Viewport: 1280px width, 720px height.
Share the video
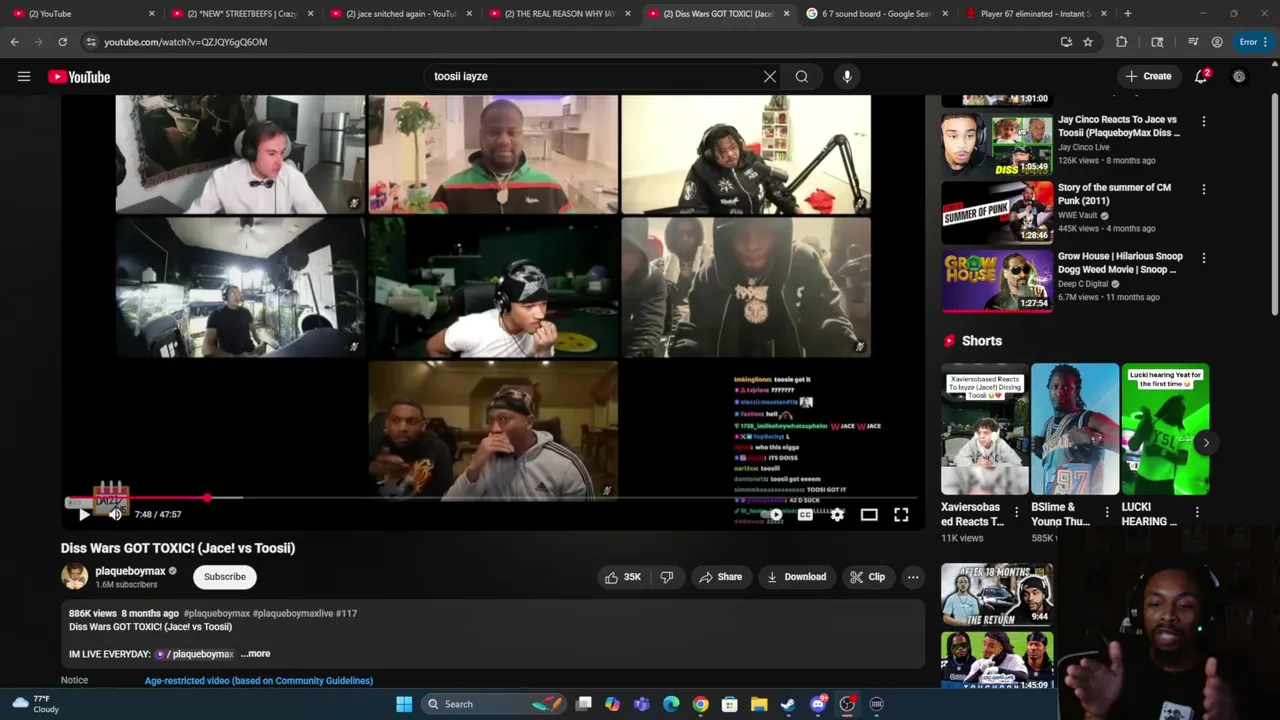click(x=720, y=577)
